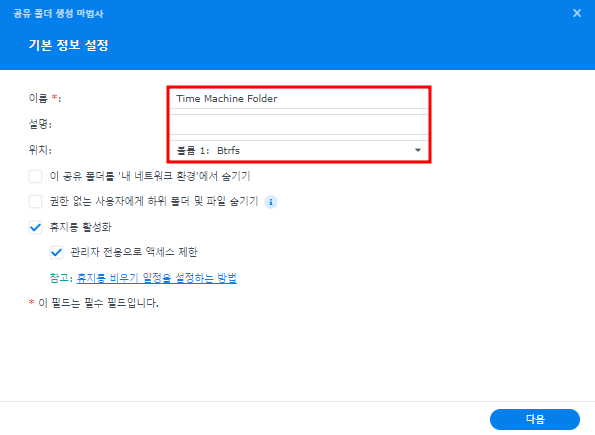Click the 휴지통 활성화 label text
This screenshot has width=595, height=435.
pyautogui.click(x=80, y=227)
